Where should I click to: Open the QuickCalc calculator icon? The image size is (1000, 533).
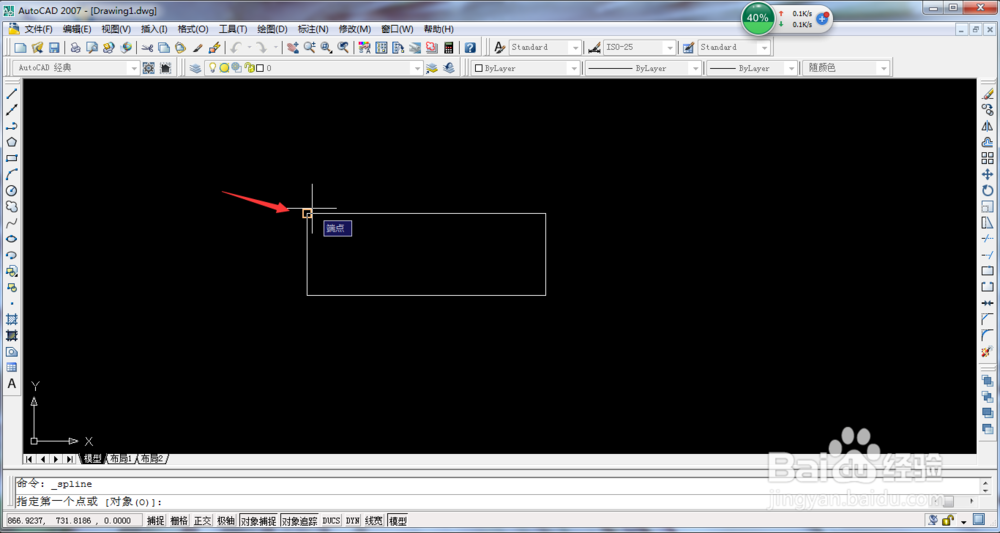(449, 47)
